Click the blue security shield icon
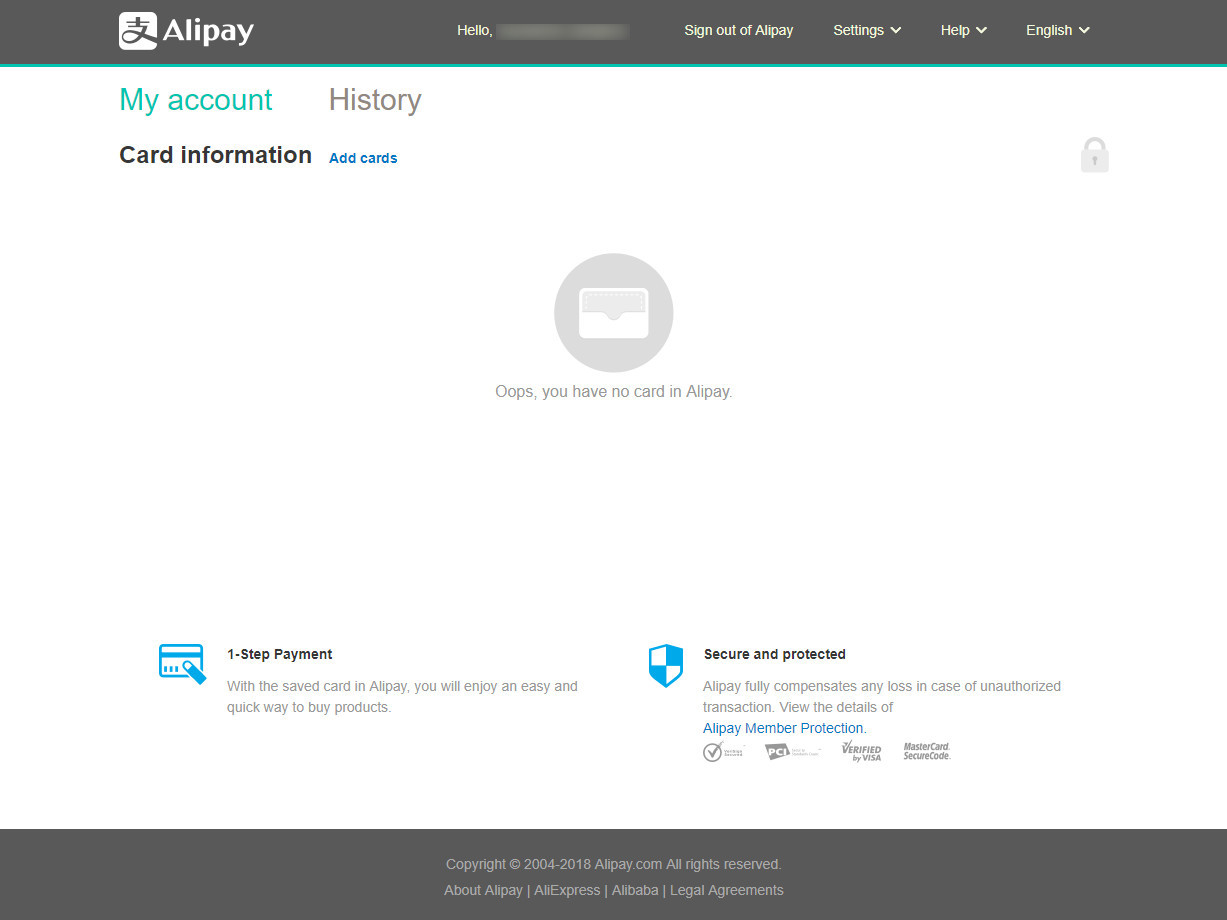1227x920 pixels. (665, 666)
